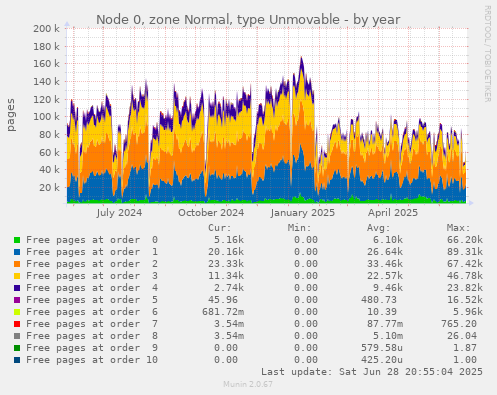Viewport: 497px width, 395px height.
Task: Click the 'Last update' timestamp line
Action: click(x=372, y=372)
